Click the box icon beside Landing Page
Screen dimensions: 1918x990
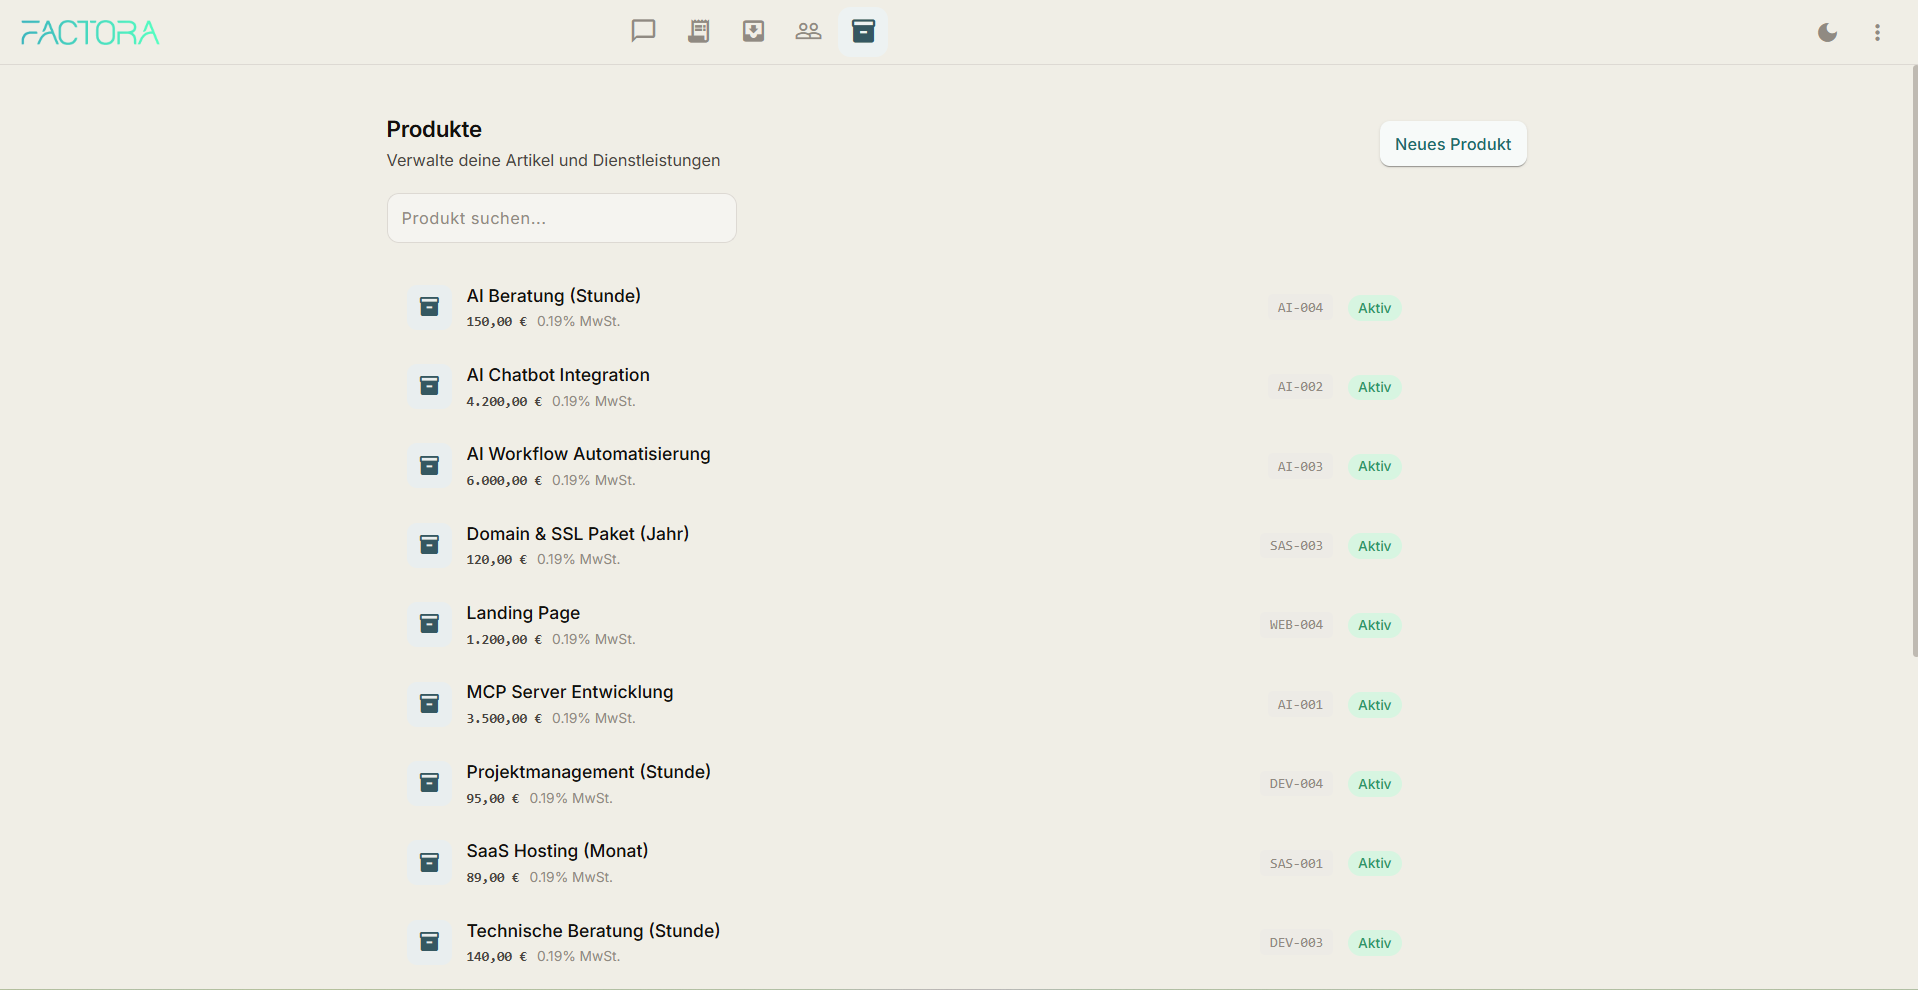429,624
